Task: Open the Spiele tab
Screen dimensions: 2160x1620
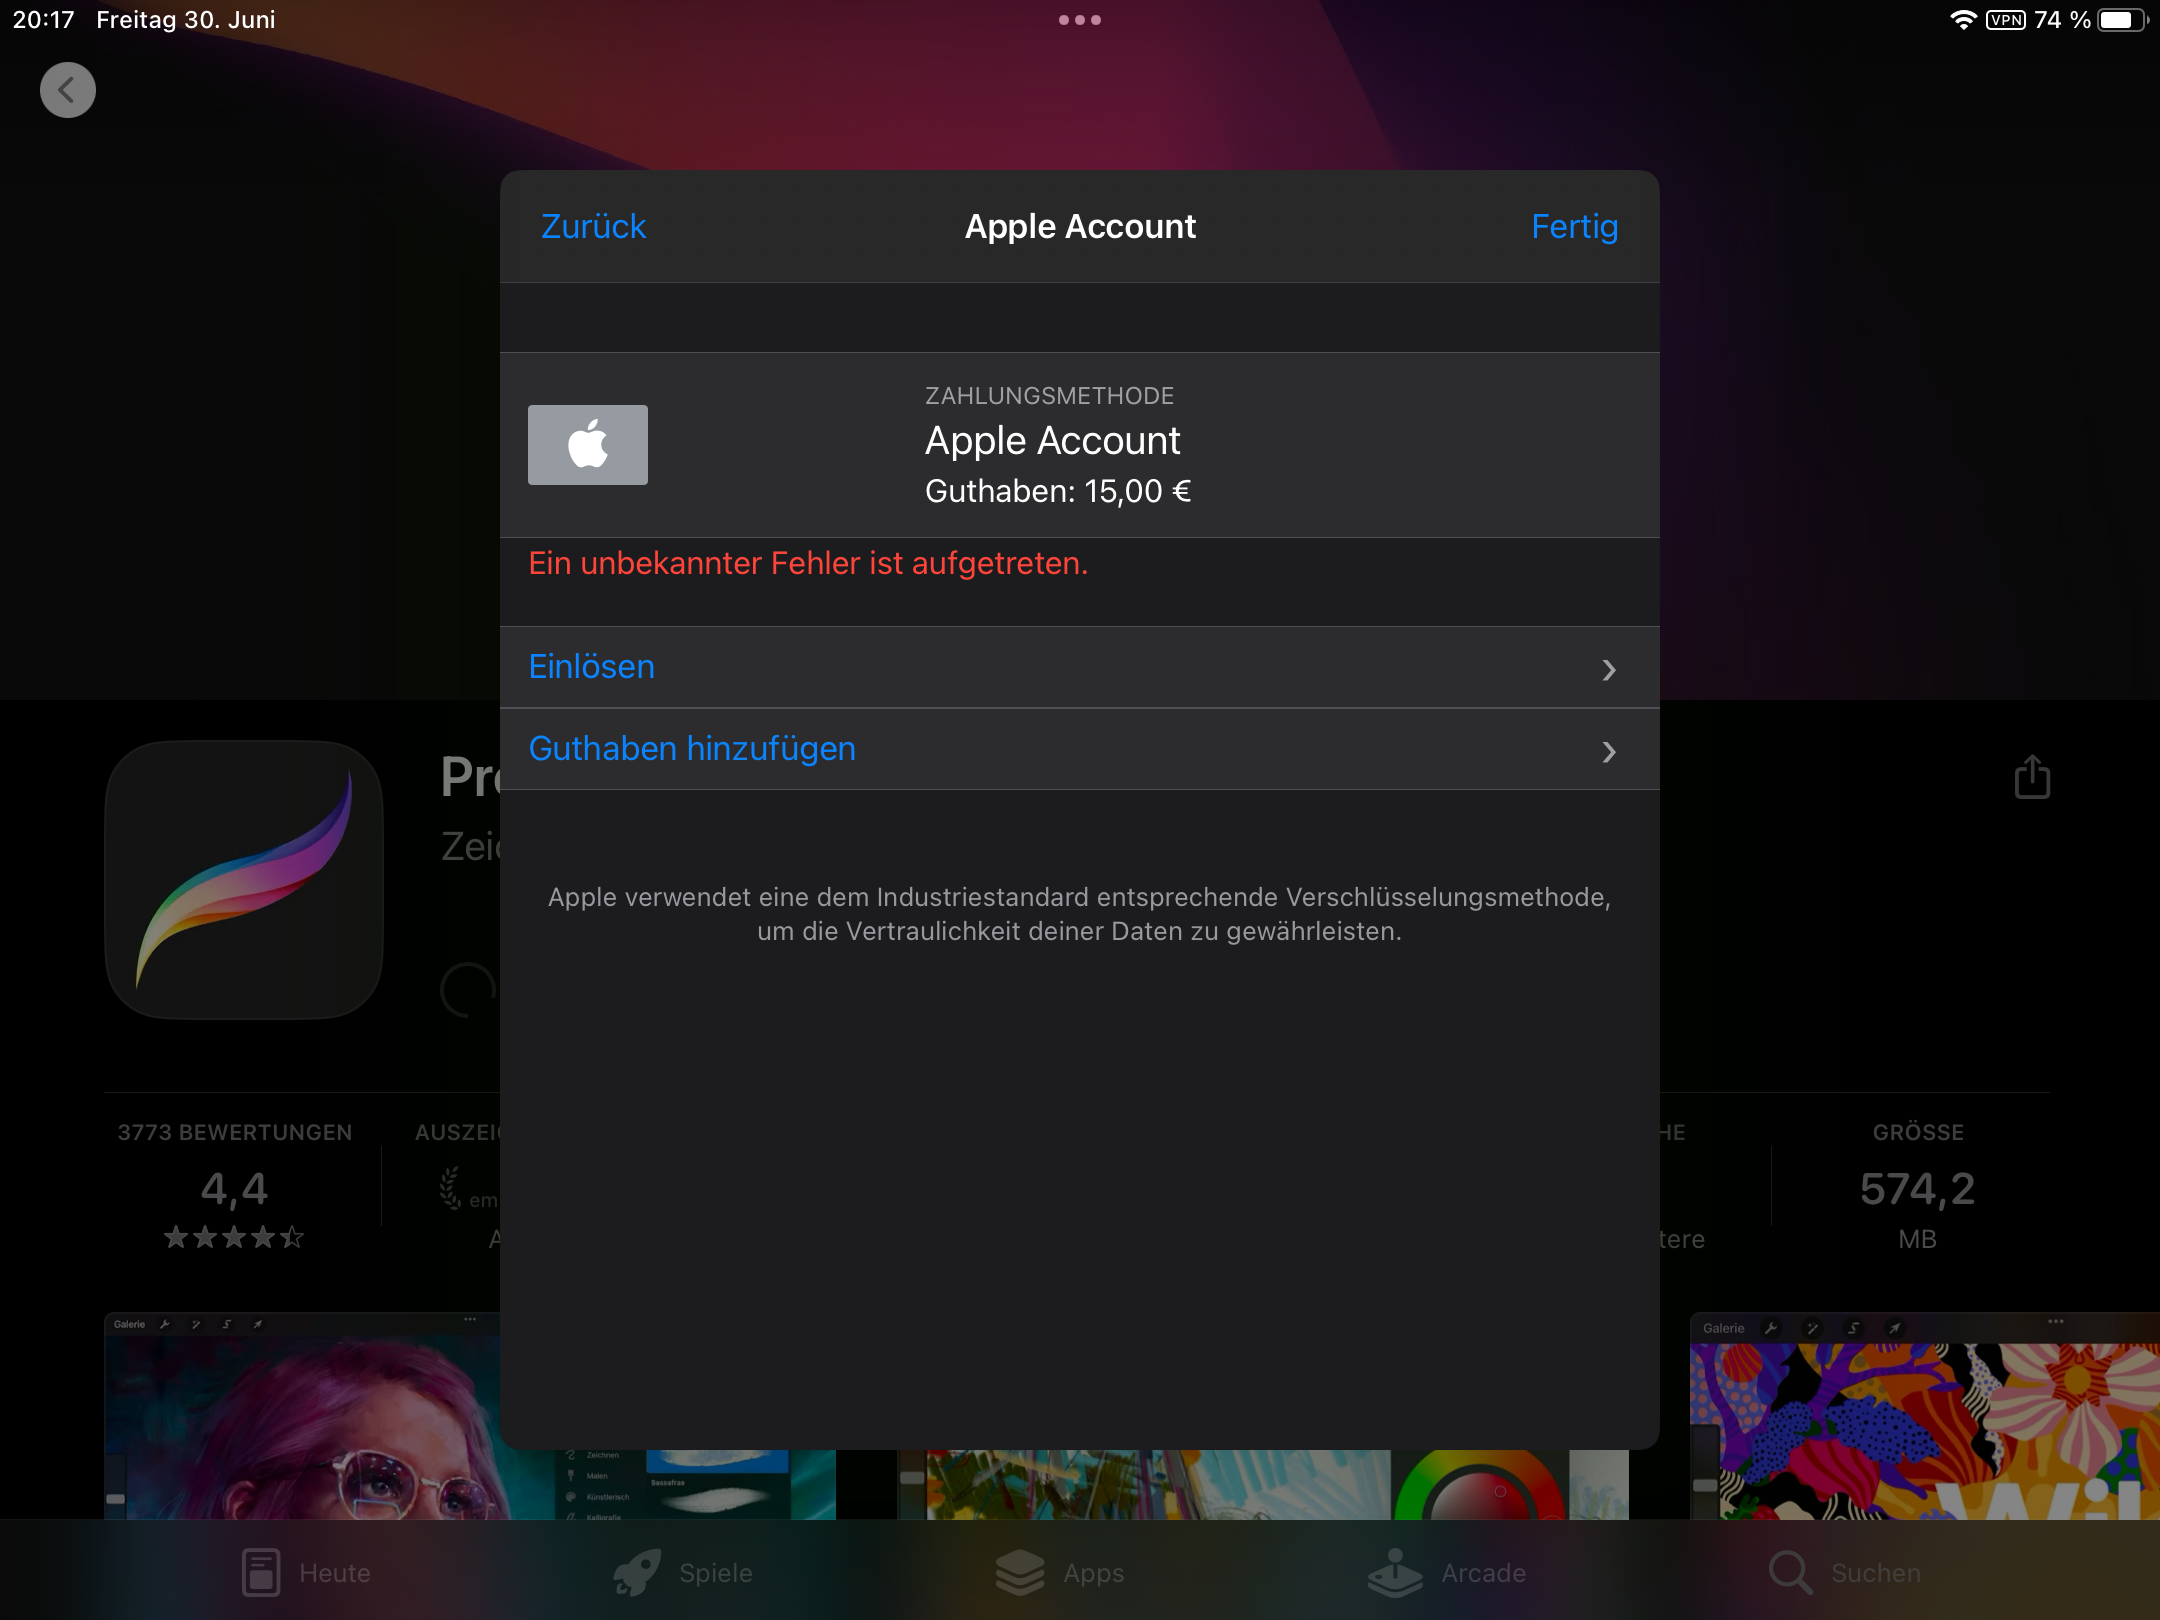Action: 683,1572
